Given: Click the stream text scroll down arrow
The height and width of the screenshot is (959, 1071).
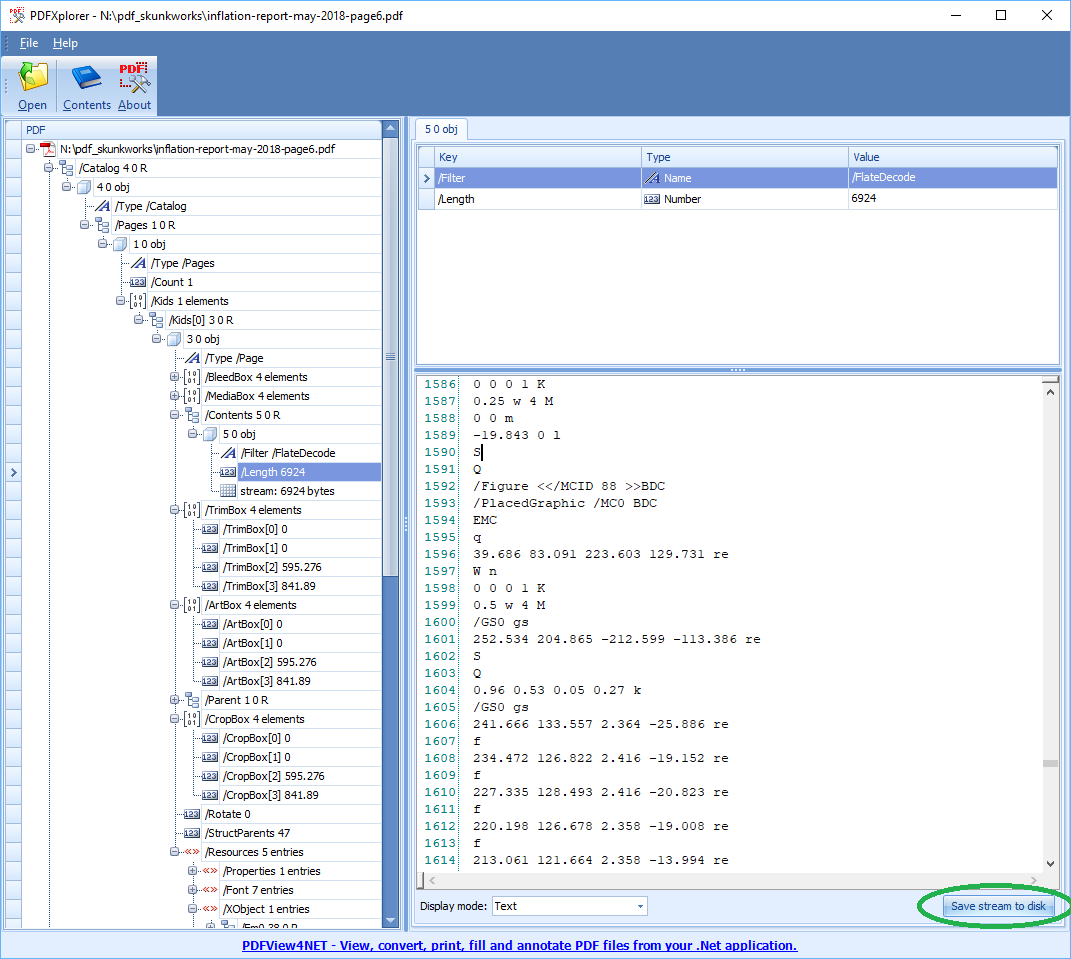Looking at the screenshot, I should click(1051, 864).
